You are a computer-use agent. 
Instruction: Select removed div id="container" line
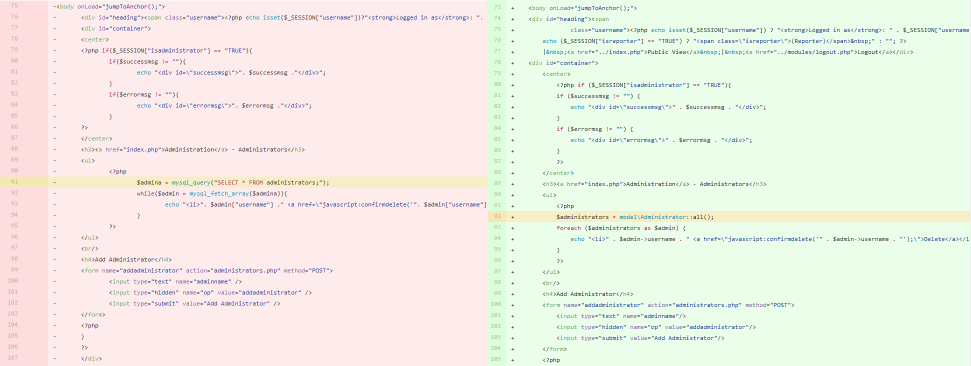tap(116, 28)
